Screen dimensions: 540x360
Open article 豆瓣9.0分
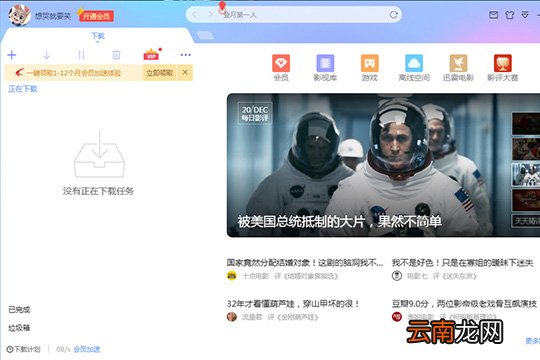tap(464, 304)
